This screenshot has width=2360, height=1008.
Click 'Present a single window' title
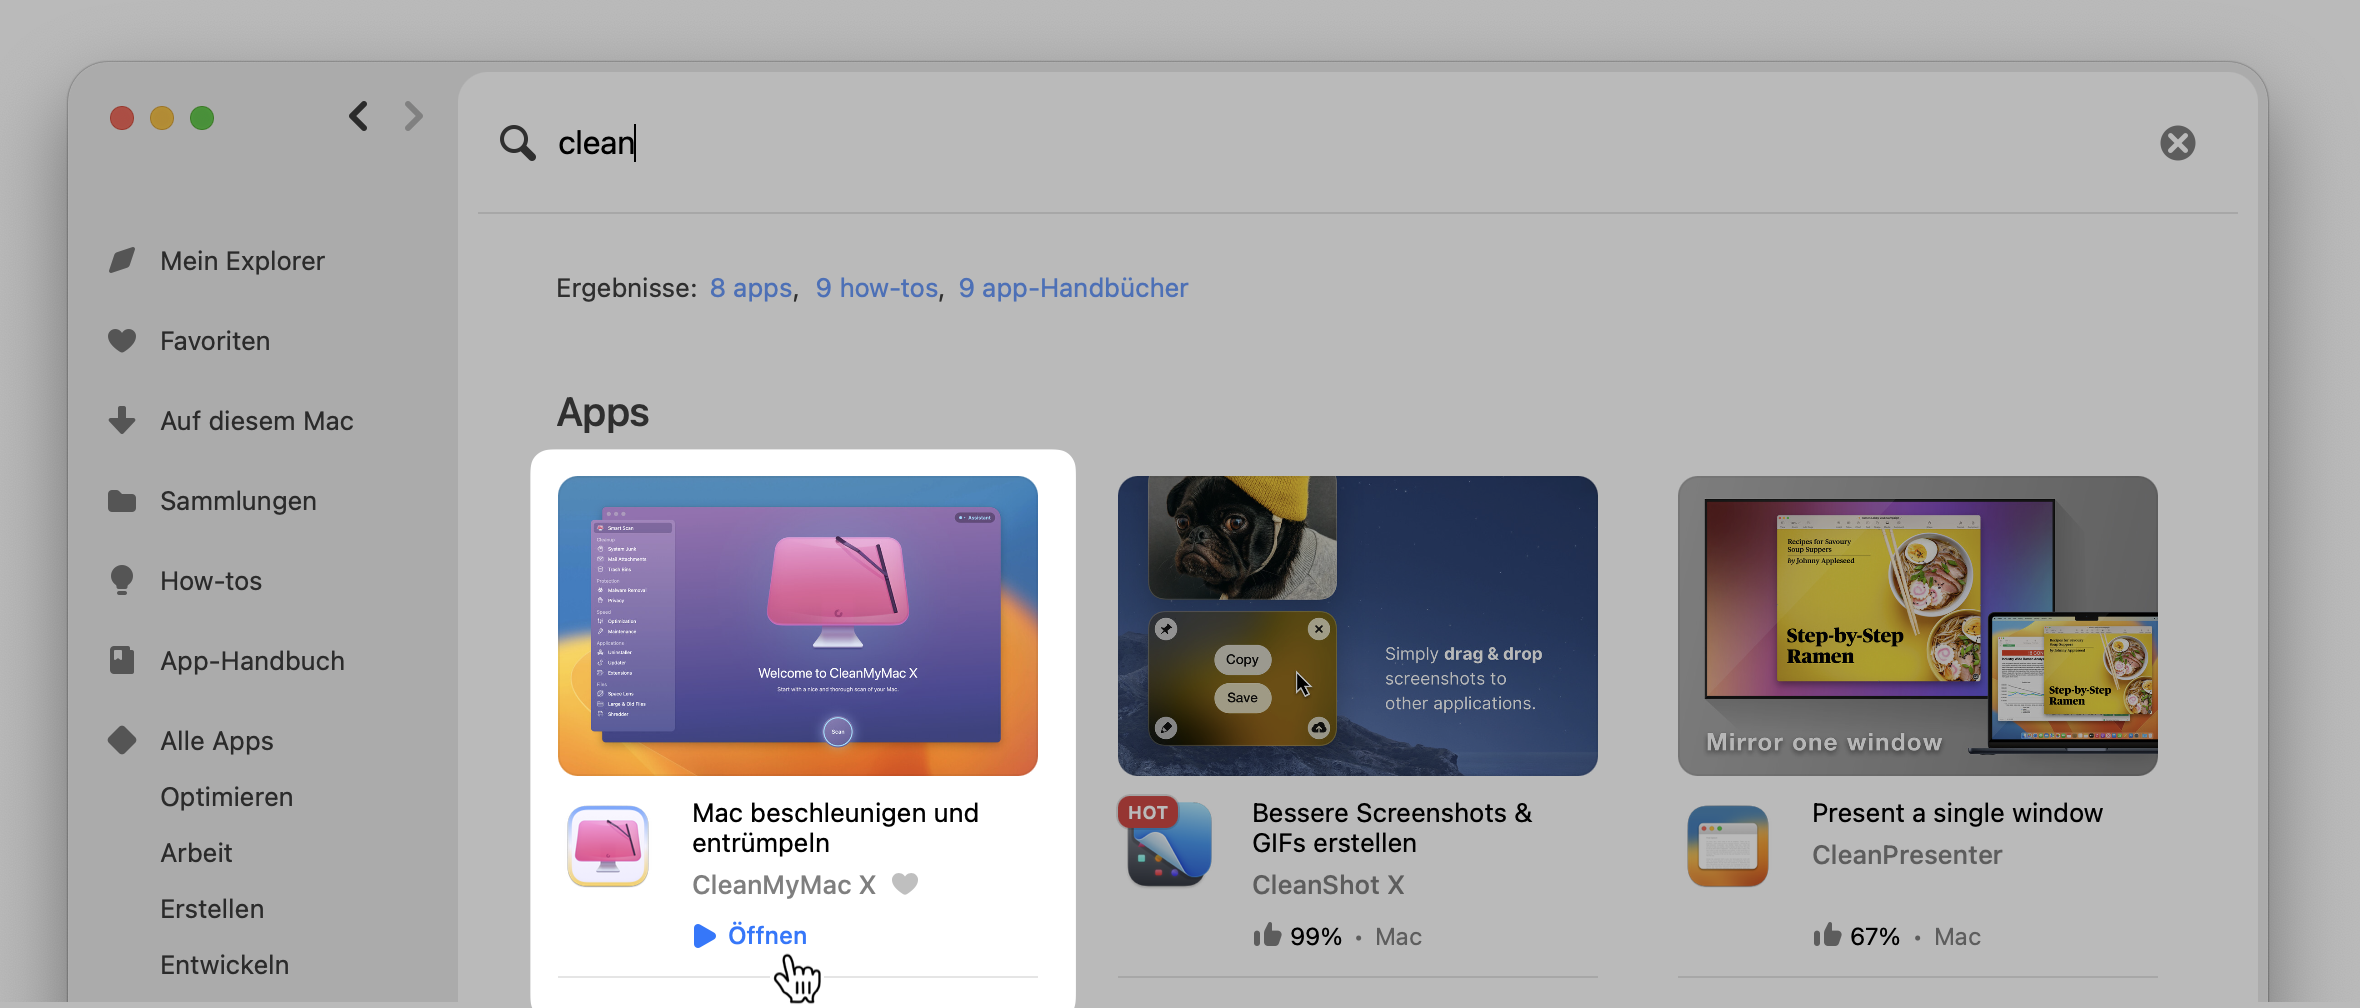click(x=1957, y=813)
